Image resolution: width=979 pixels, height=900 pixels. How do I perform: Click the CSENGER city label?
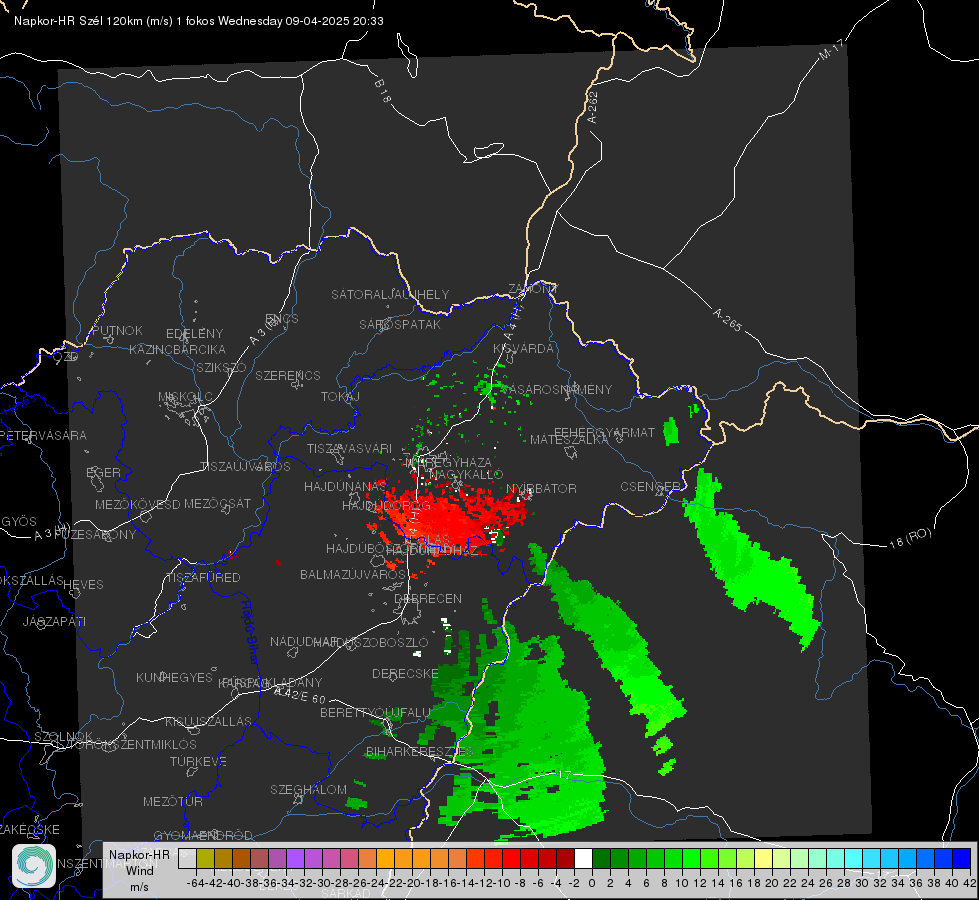tap(650, 487)
